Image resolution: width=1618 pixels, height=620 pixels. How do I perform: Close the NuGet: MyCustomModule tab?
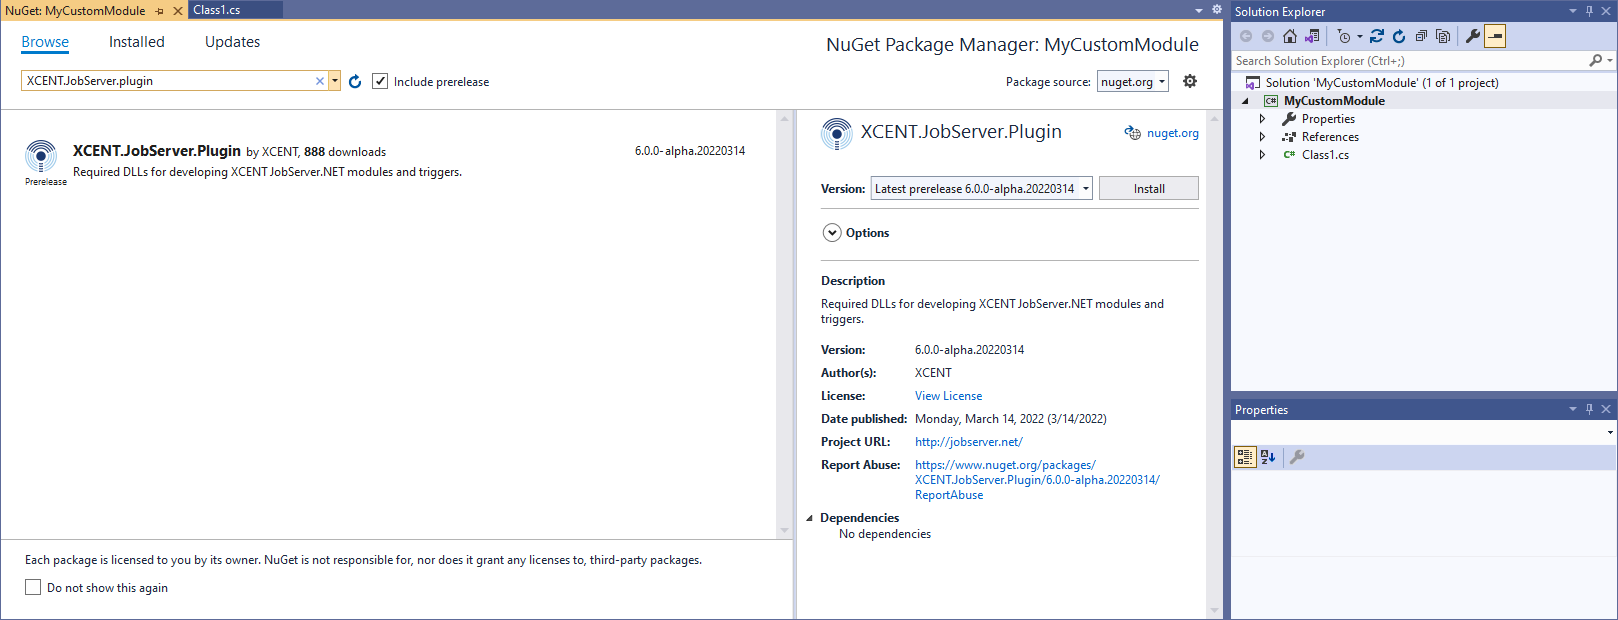(178, 11)
